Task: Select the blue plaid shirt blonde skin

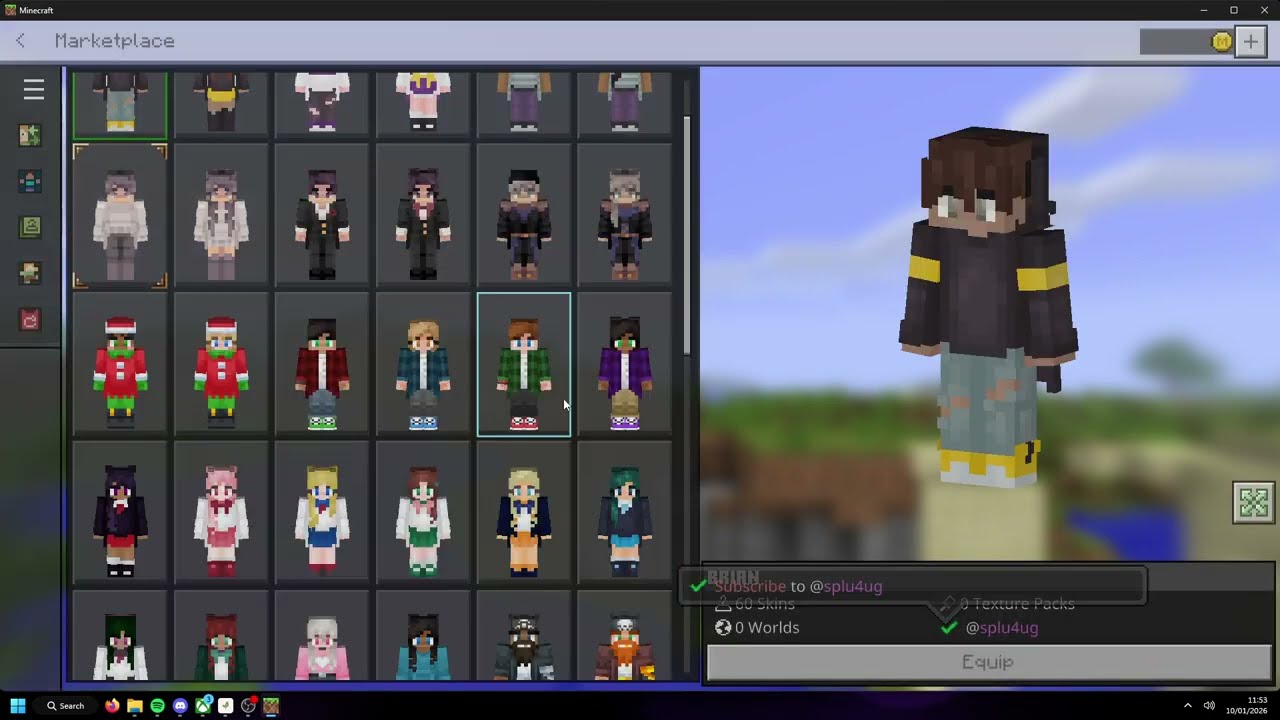Action: tap(423, 365)
